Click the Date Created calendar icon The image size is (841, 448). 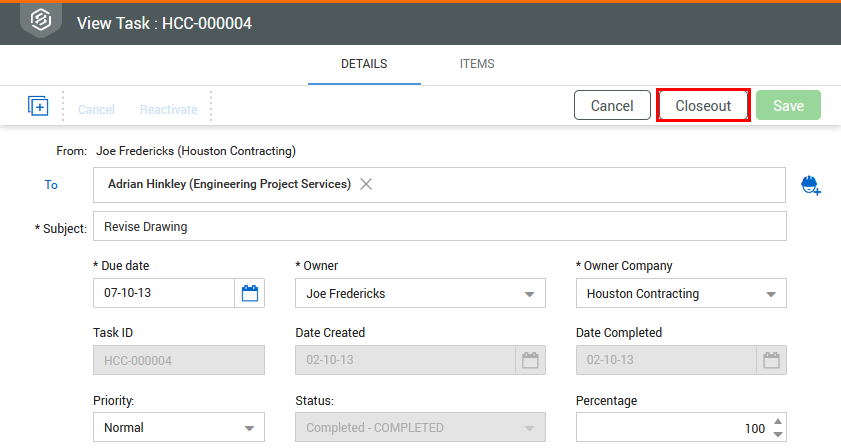pos(530,360)
